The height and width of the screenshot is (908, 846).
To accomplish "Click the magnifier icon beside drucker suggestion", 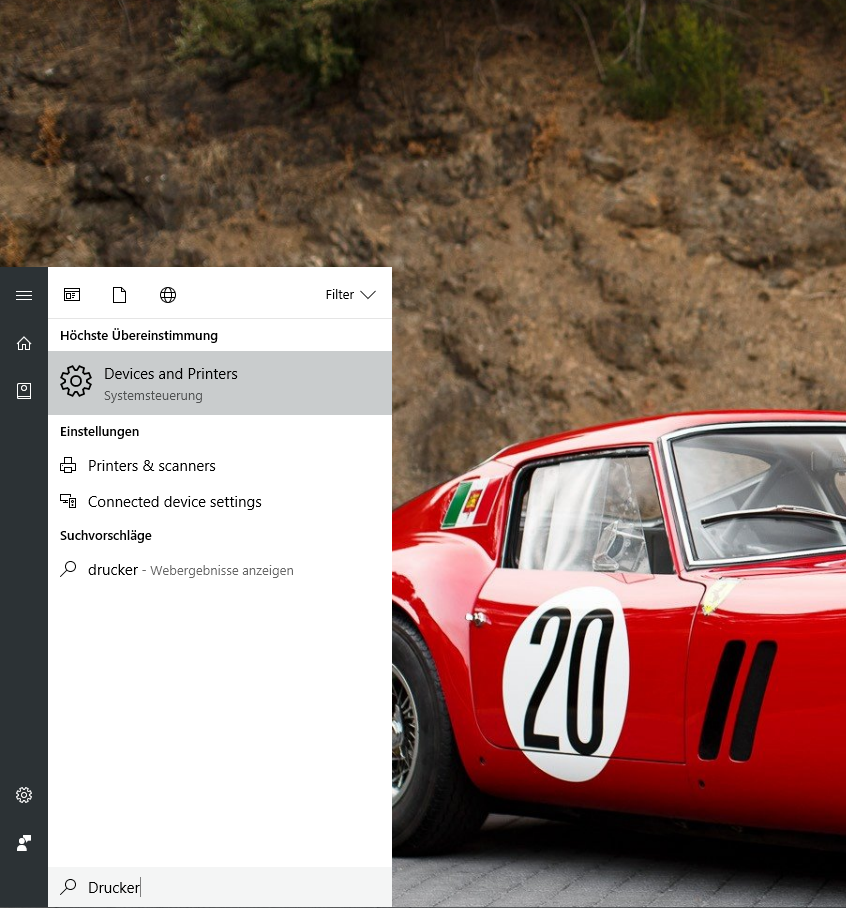I will coord(68,569).
